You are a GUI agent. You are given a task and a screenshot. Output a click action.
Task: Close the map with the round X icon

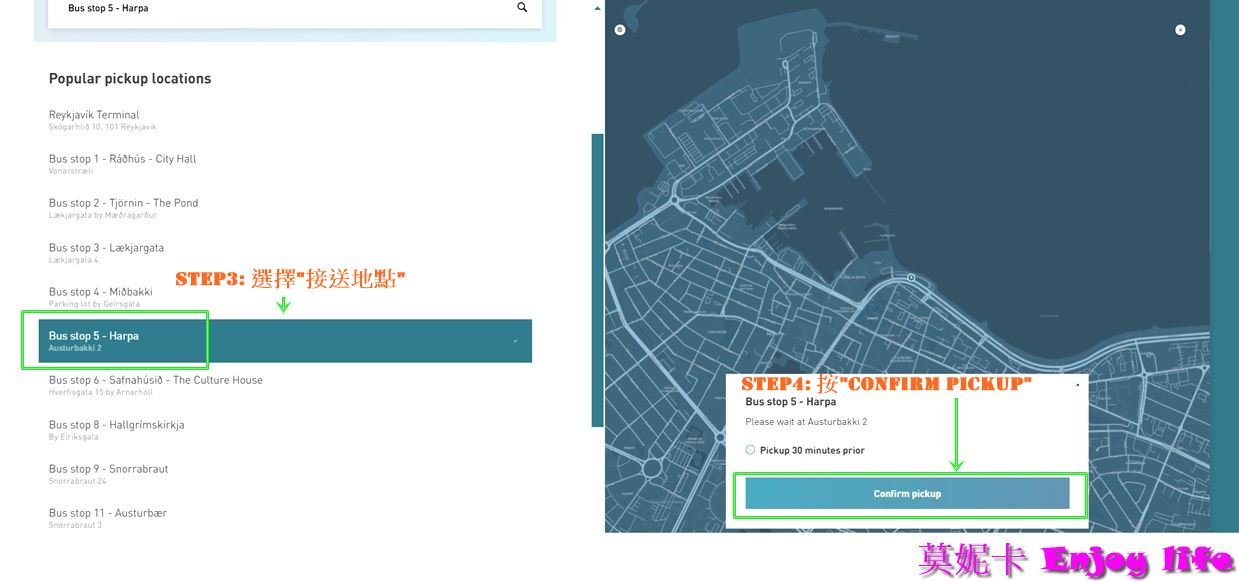click(1180, 30)
